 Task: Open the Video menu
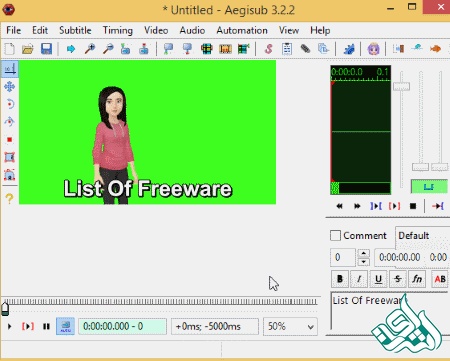(x=156, y=30)
